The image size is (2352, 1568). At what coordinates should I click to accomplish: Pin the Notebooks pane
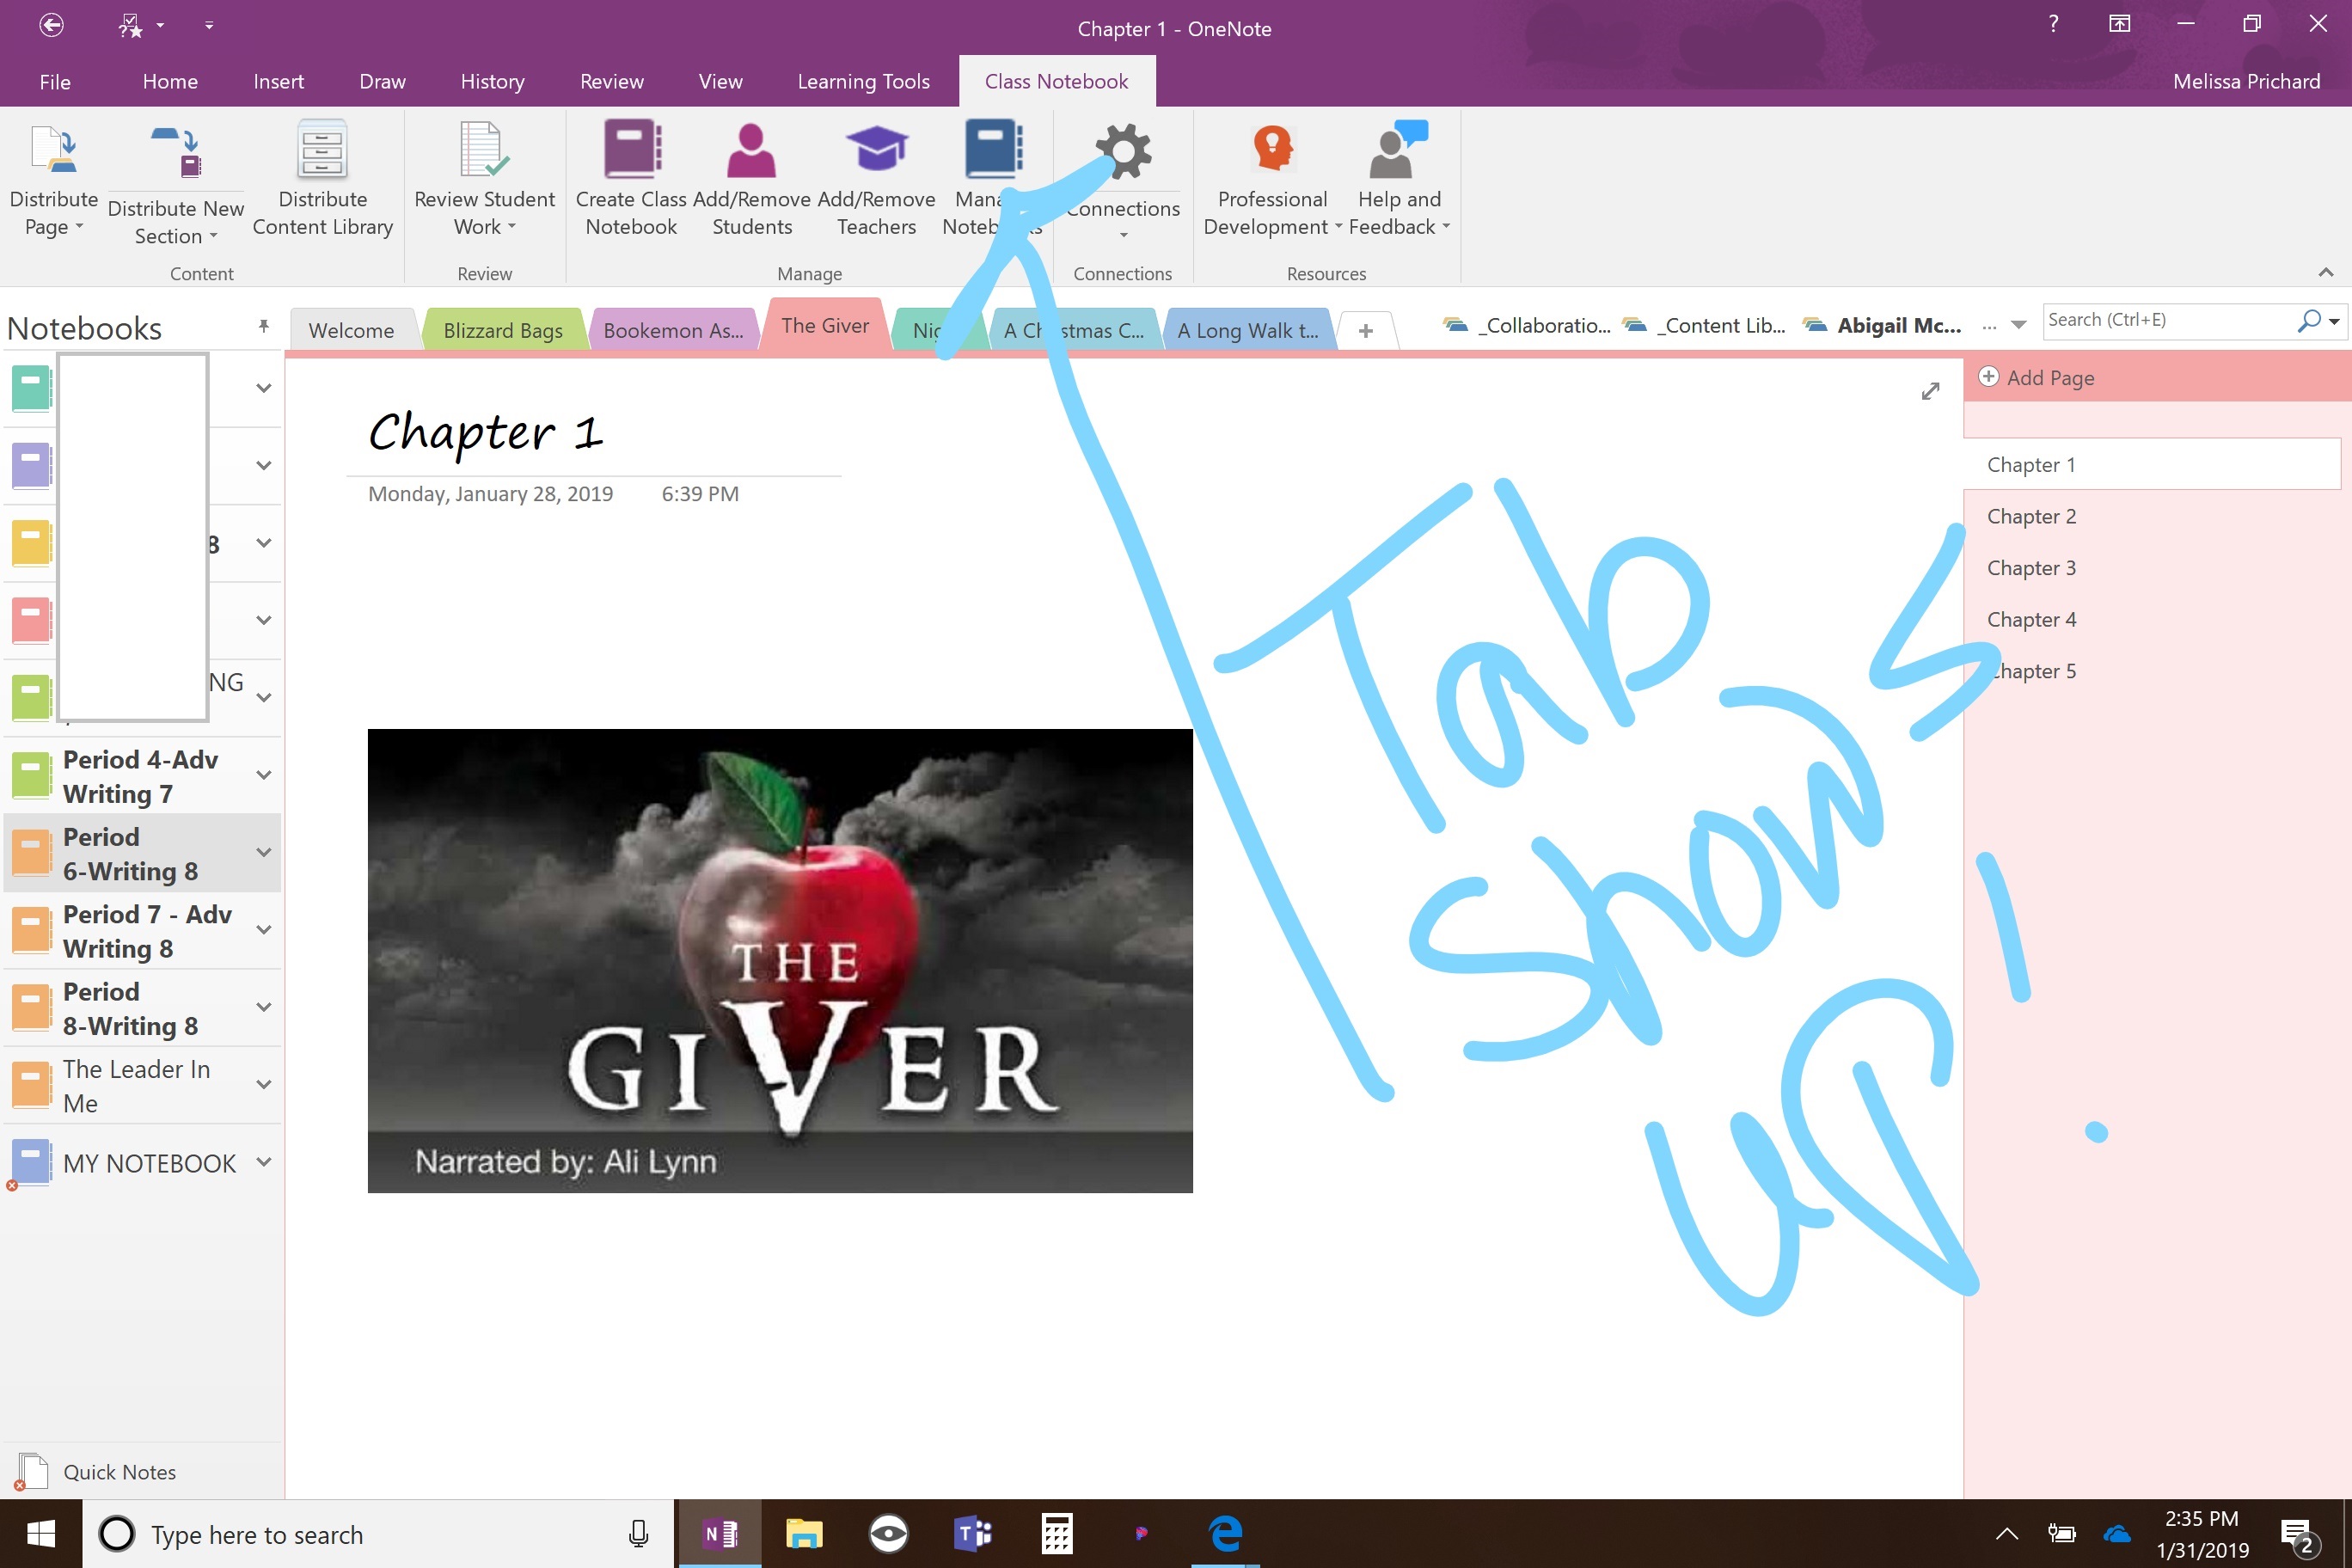pyautogui.click(x=263, y=326)
